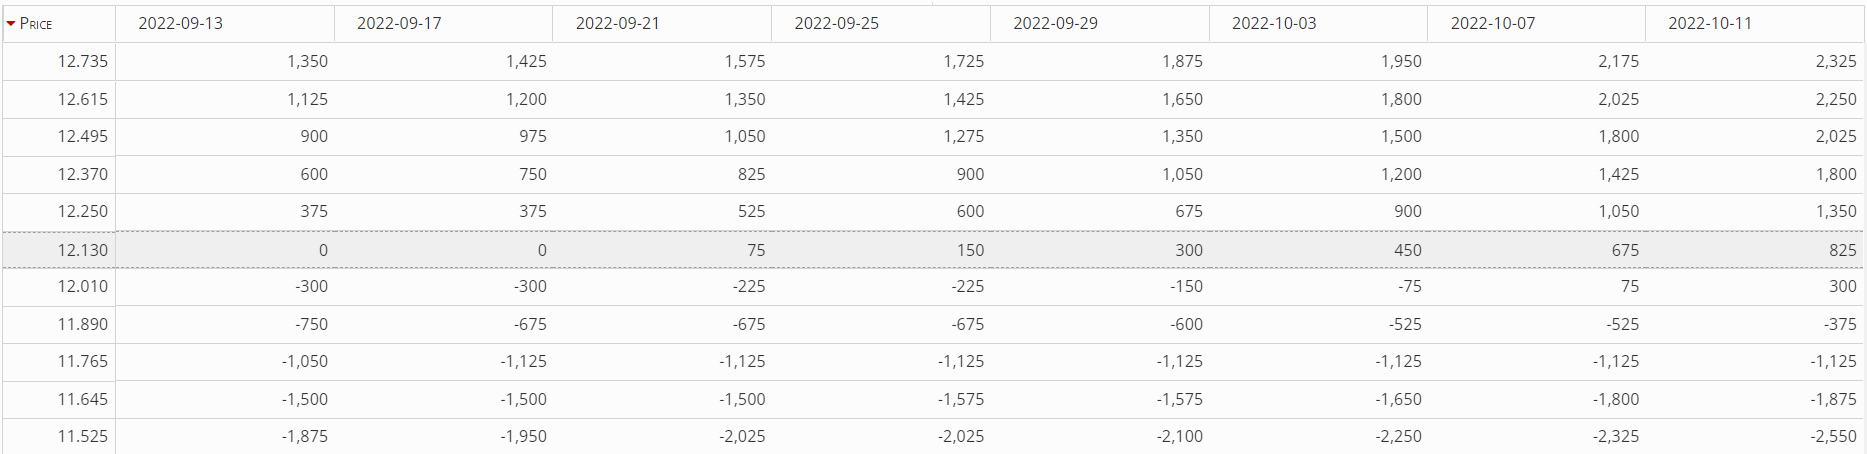
Task: Click the 2022-10-07 column header
Action: [1492, 24]
